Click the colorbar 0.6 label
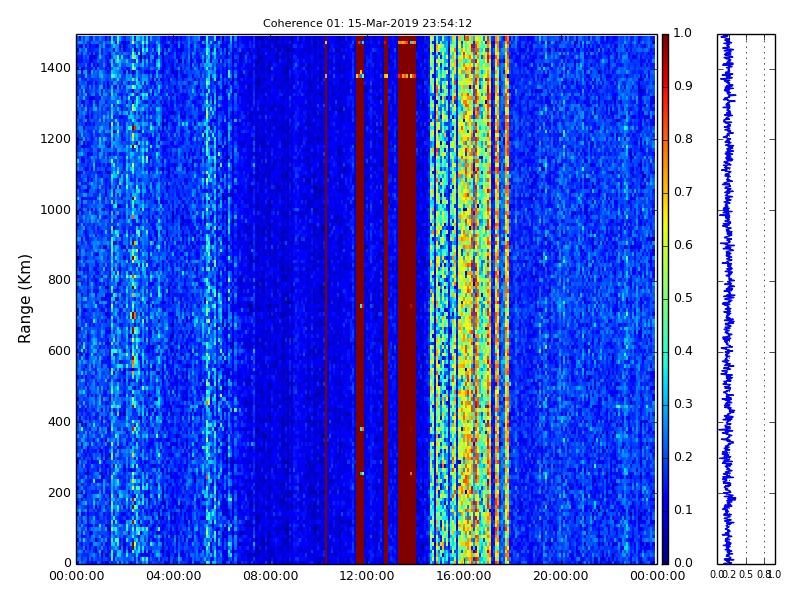The height and width of the screenshot is (600, 800). click(x=683, y=245)
